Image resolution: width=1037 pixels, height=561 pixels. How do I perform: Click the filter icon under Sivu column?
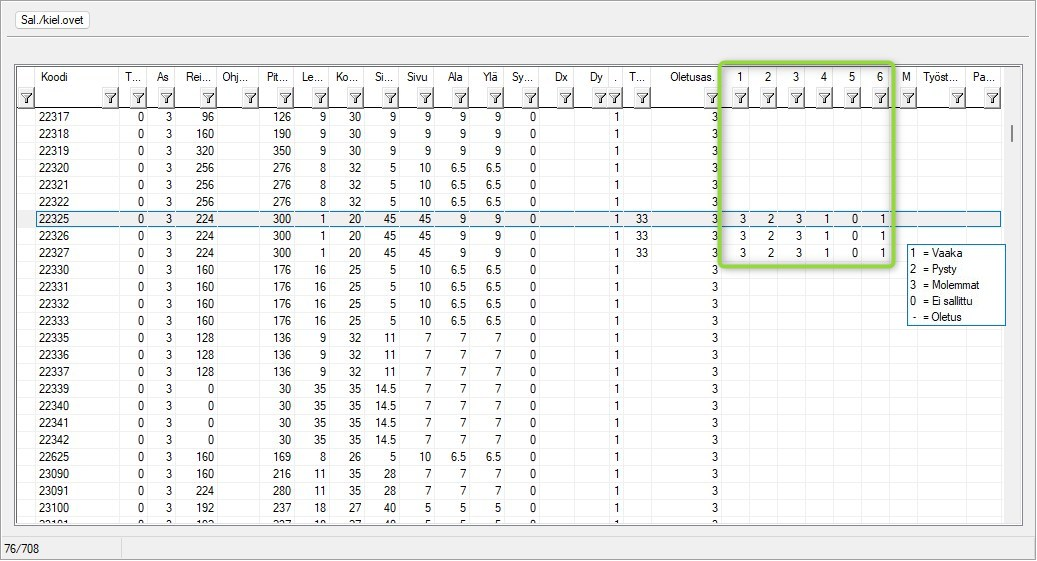425,99
